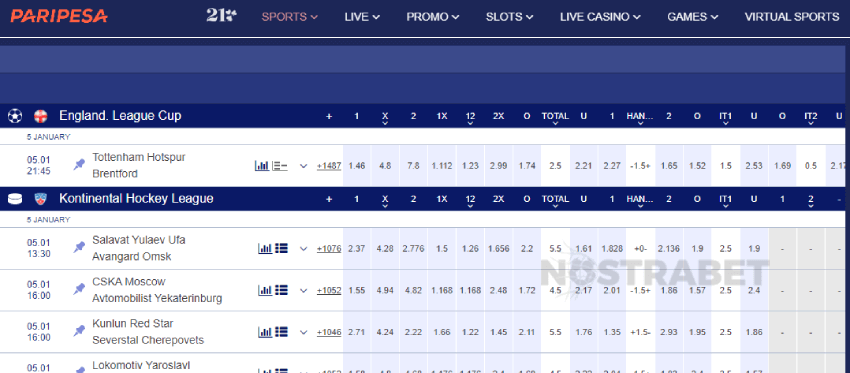
Task: Open the SPORTS menu
Action: click(289, 17)
